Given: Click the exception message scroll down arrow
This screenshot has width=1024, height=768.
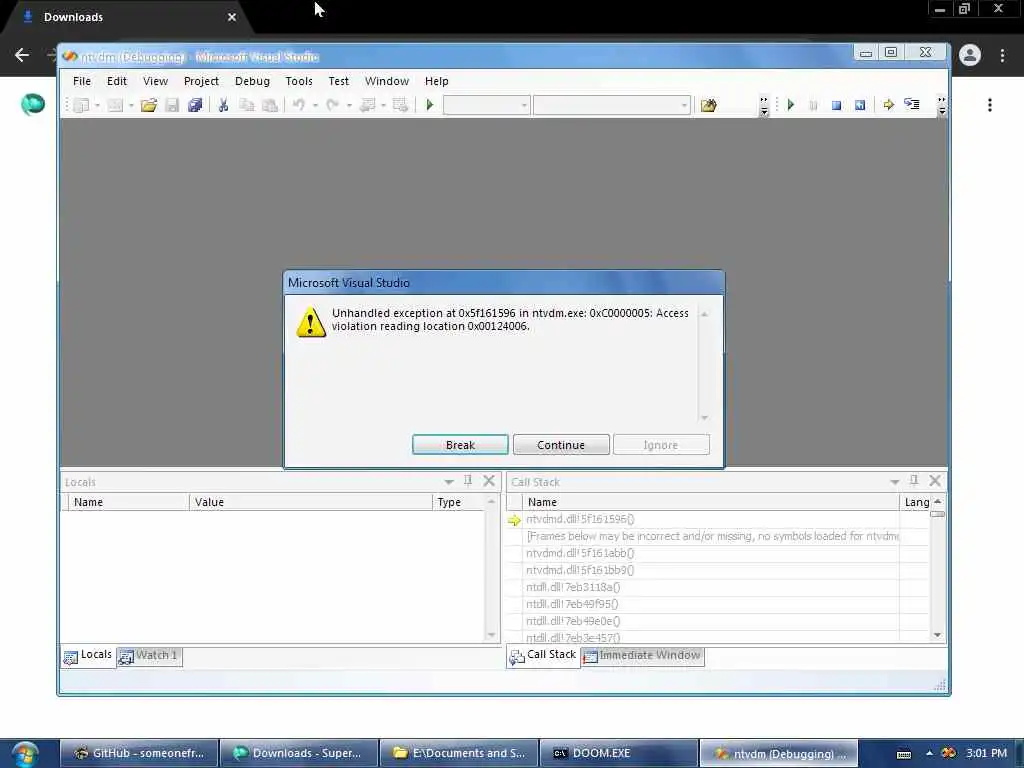Looking at the screenshot, I should [x=704, y=417].
